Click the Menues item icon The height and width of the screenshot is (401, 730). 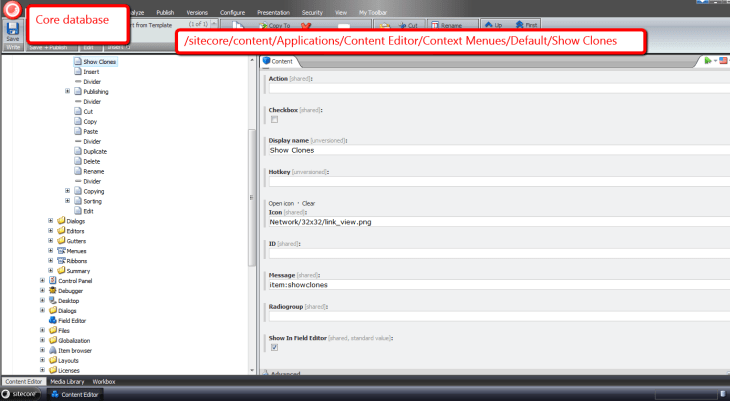point(61,251)
